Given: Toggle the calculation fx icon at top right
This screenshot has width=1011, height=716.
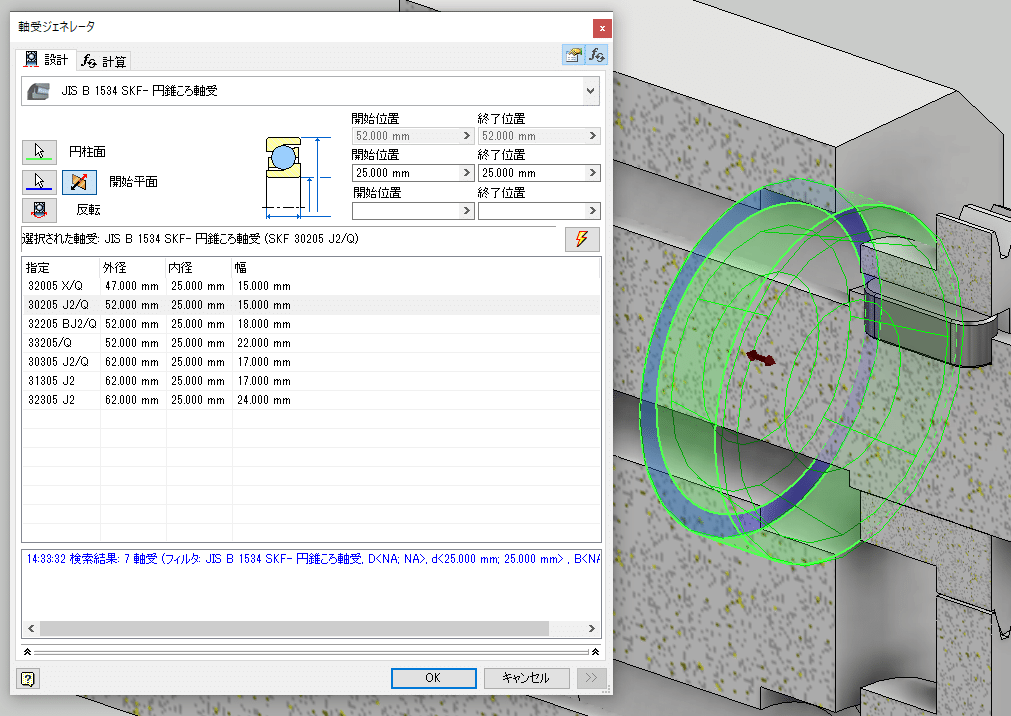Looking at the screenshot, I should [596, 55].
